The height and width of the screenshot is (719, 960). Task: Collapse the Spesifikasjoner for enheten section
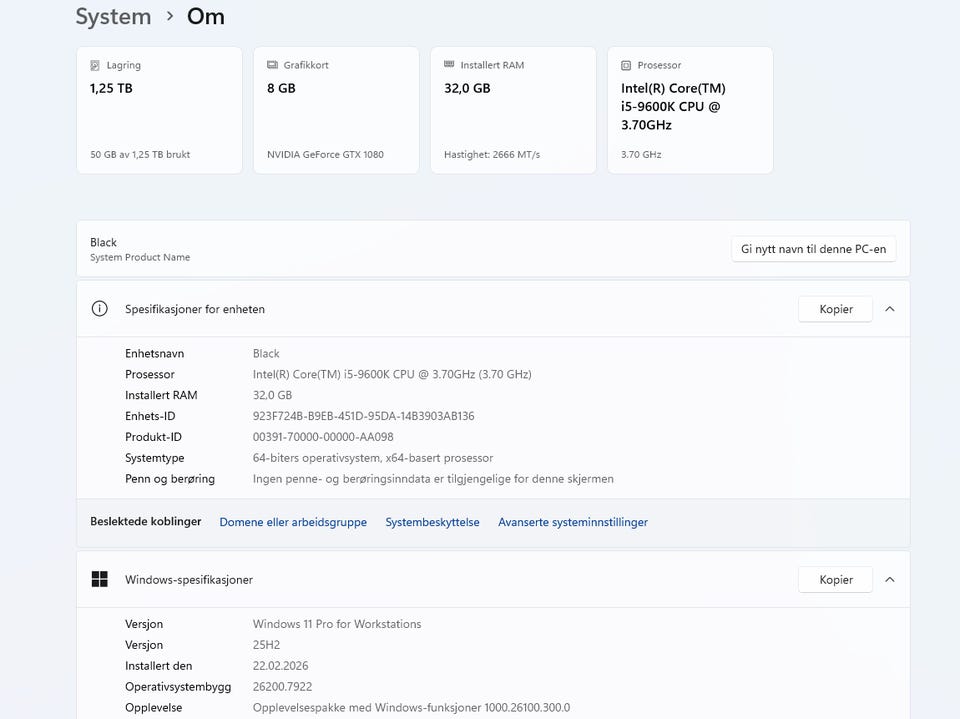coord(890,309)
